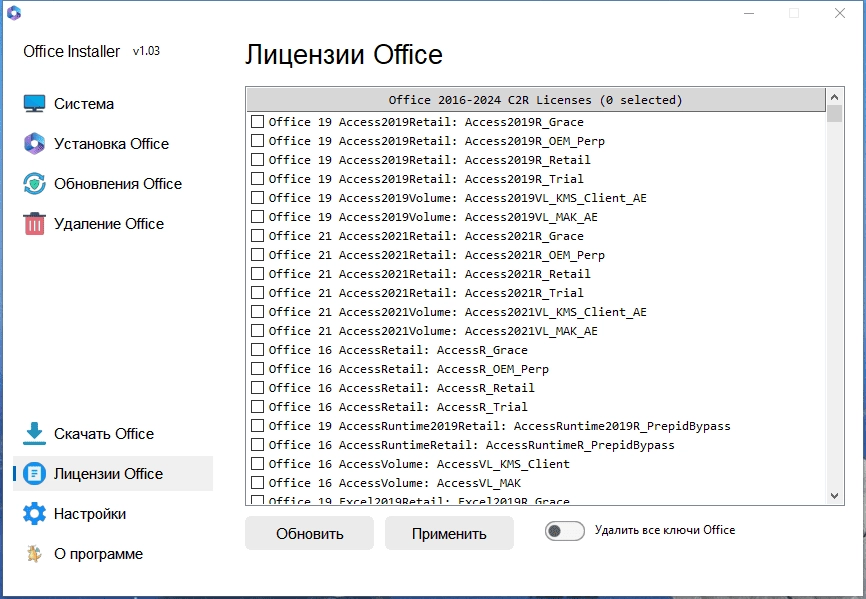This screenshot has width=866, height=599.
Task: Tick Access2019R_Retail checkbox
Action: coord(257,160)
